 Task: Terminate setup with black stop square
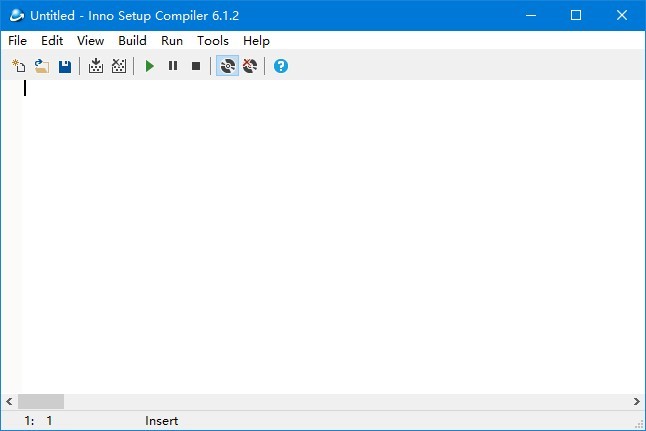tap(196, 66)
